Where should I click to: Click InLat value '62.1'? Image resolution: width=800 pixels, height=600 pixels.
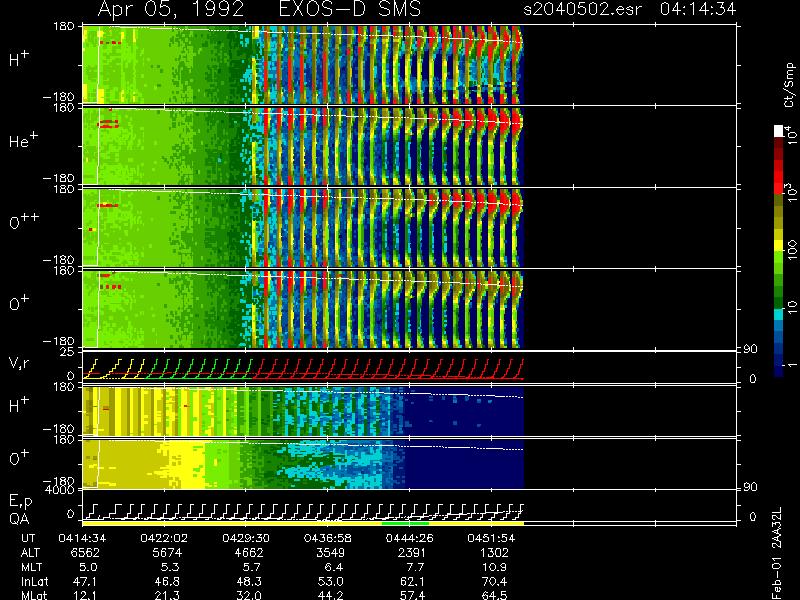pyautogui.click(x=412, y=581)
